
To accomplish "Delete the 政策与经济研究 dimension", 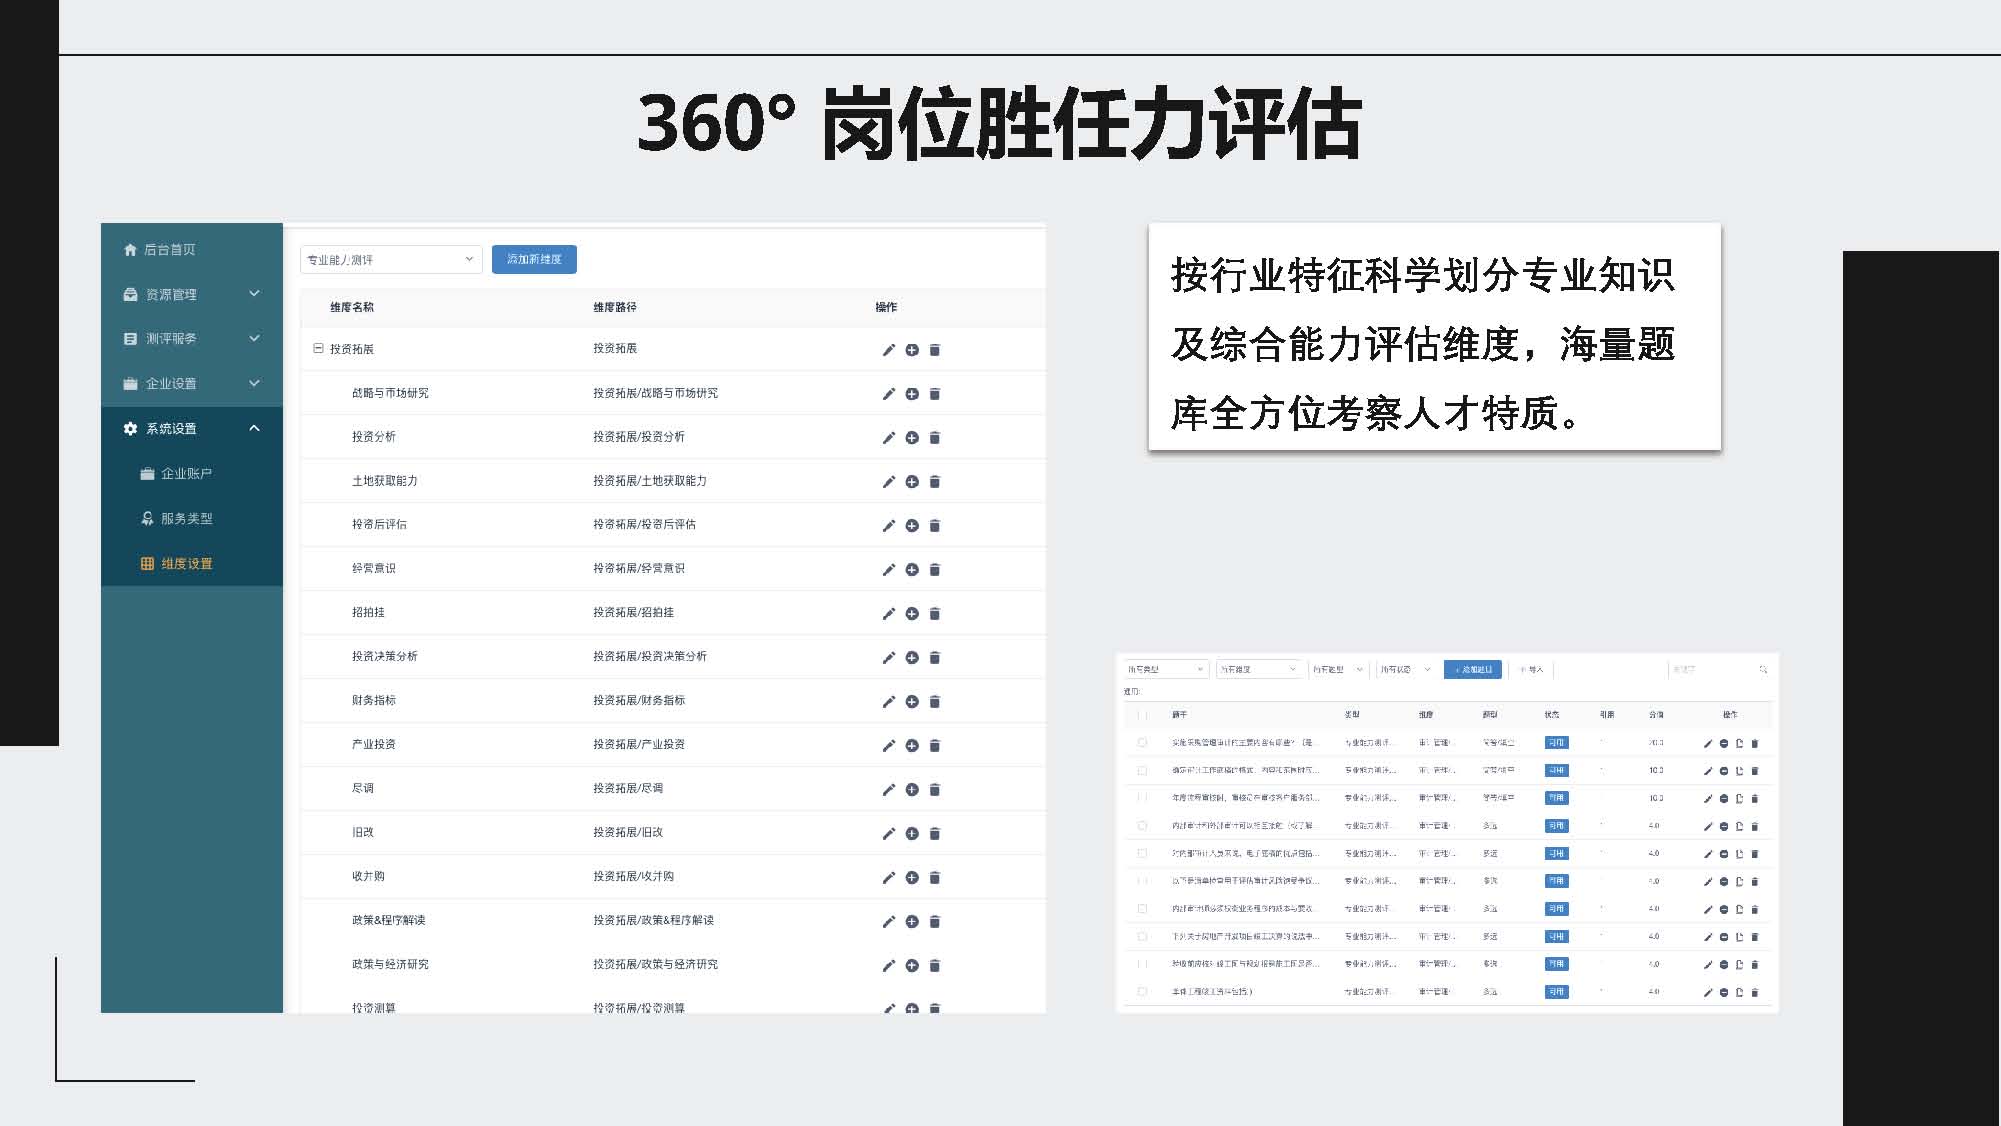I will click(x=935, y=966).
